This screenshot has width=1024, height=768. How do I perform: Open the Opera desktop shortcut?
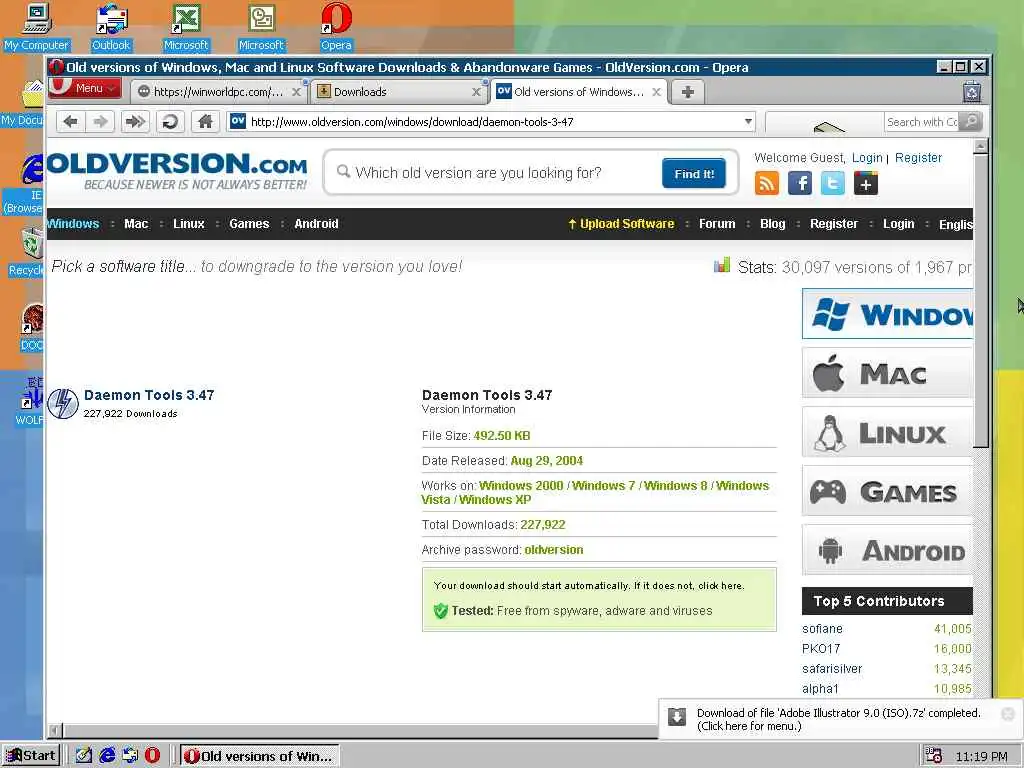pyautogui.click(x=336, y=27)
